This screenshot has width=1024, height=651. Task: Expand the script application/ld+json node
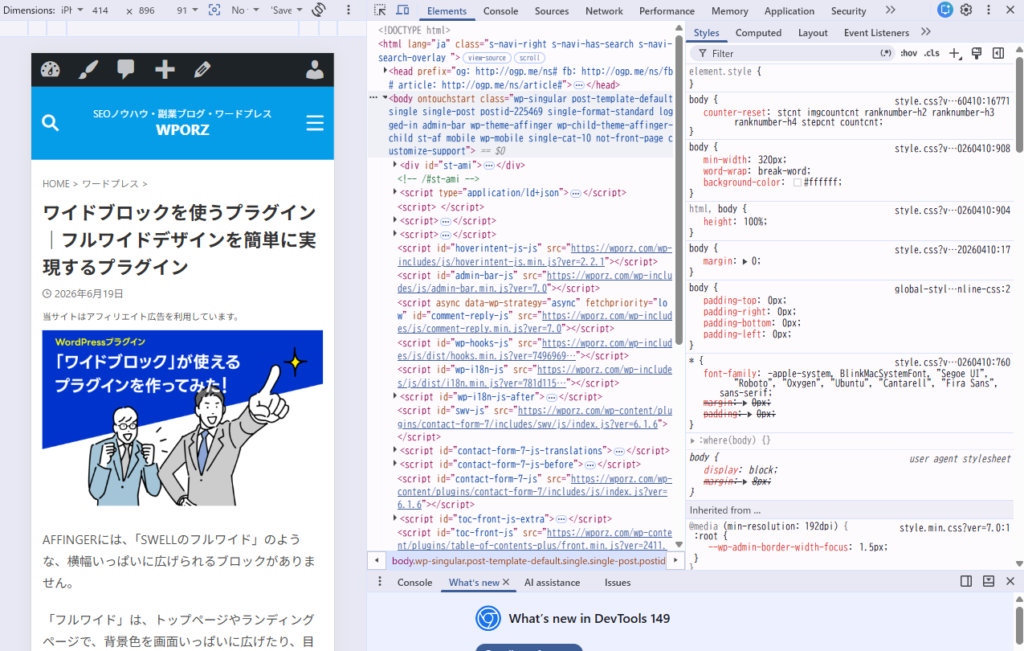tap(395, 193)
